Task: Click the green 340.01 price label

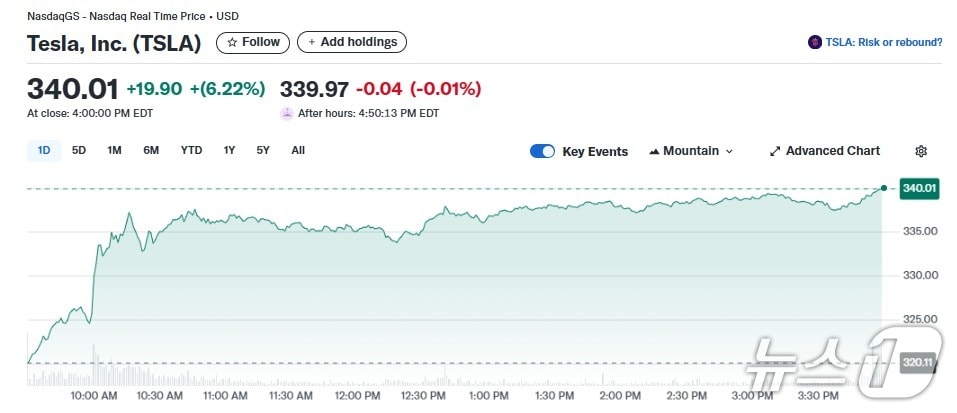Action: pos(918,188)
